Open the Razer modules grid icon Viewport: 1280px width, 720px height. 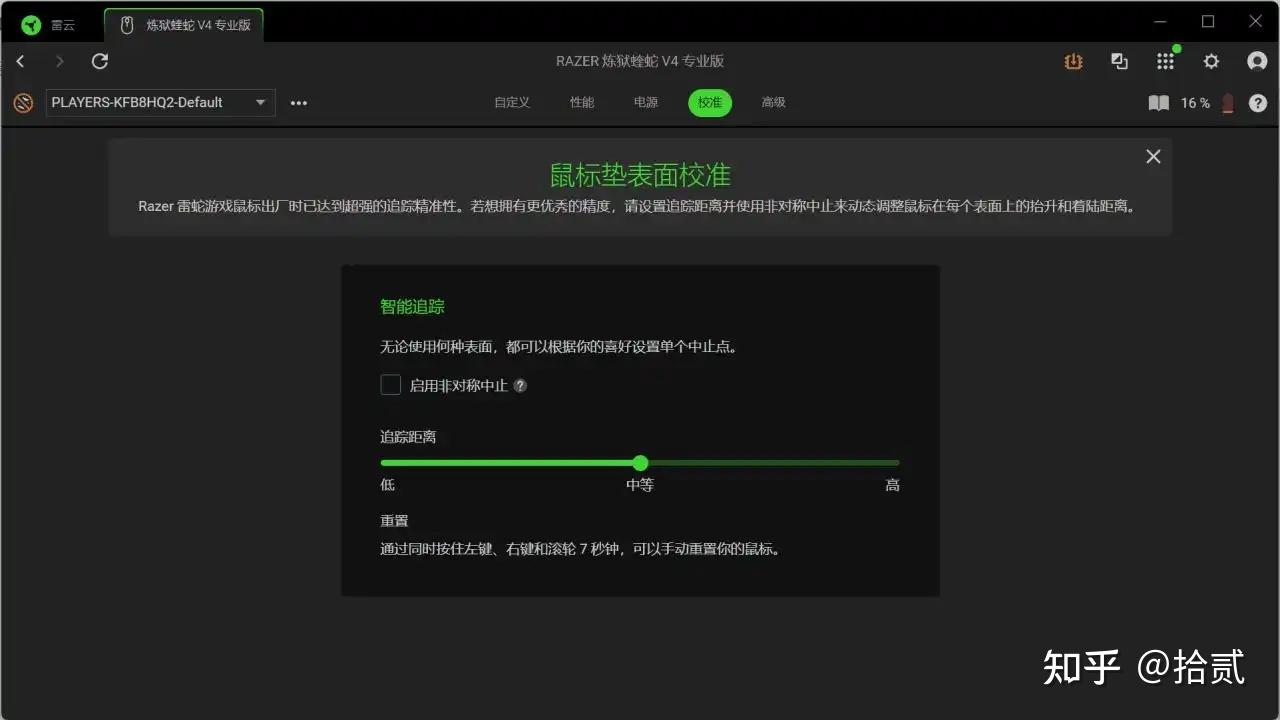tap(1165, 61)
